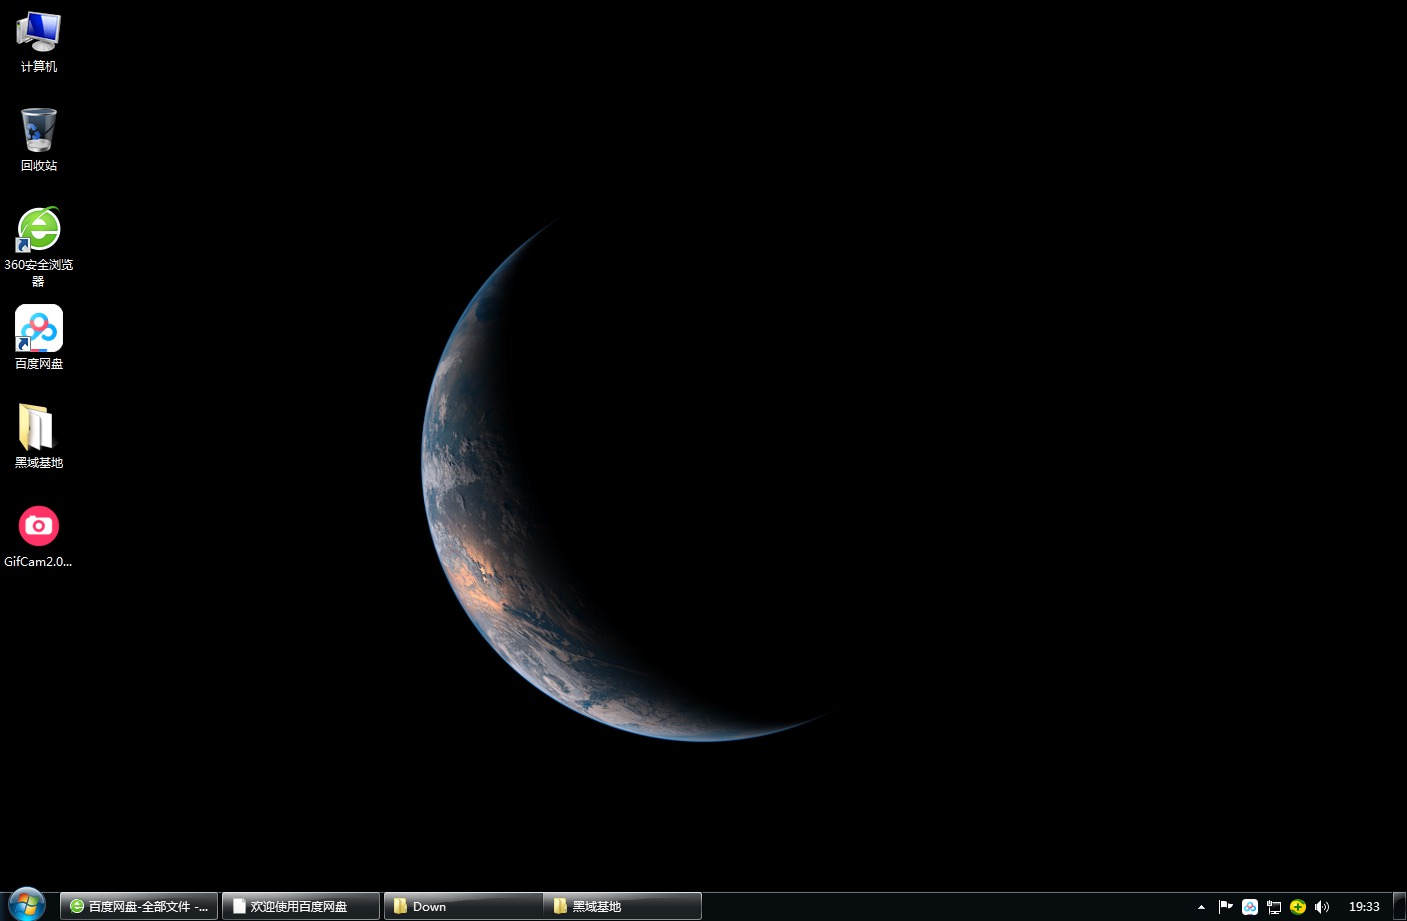This screenshot has width=1407, height=921.
Task: Switch to the Down folder taskbar window
Action: pyautogui.click(x=463, y=906)
